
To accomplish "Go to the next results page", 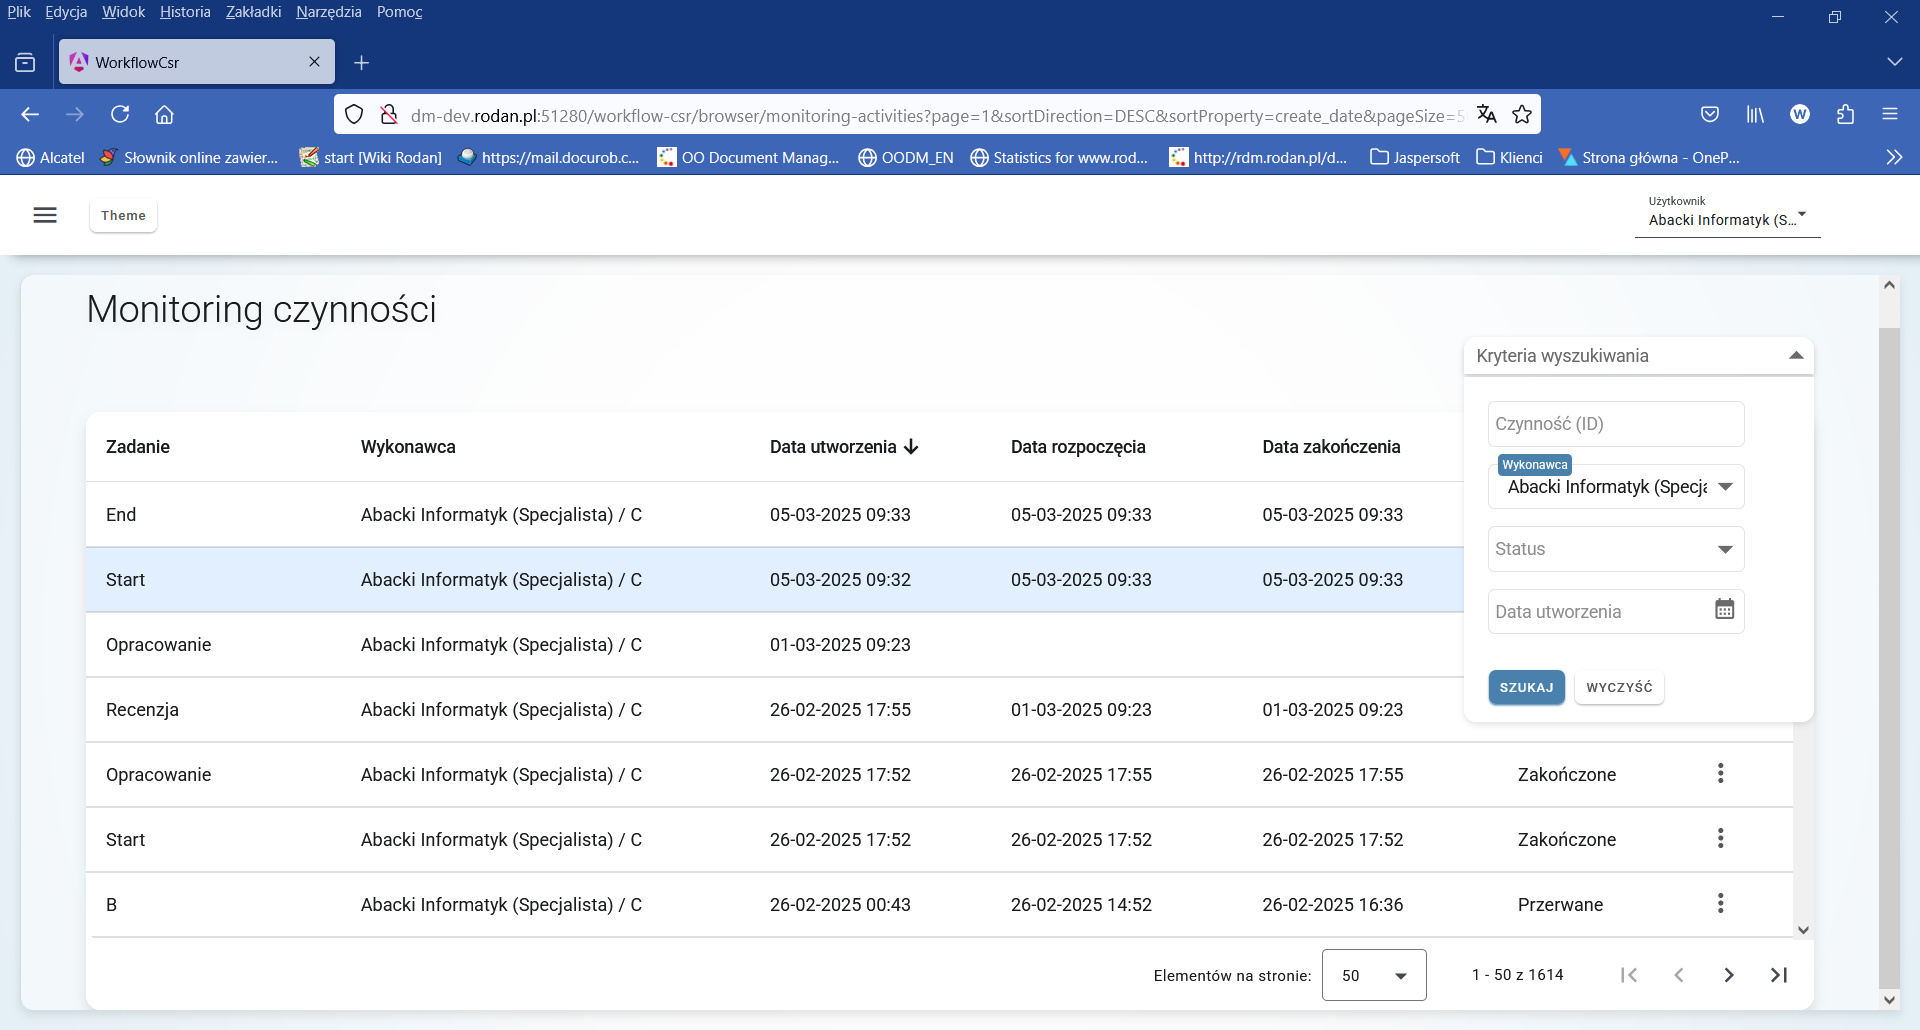I will pyautogui.click(x=1728, y=974).
